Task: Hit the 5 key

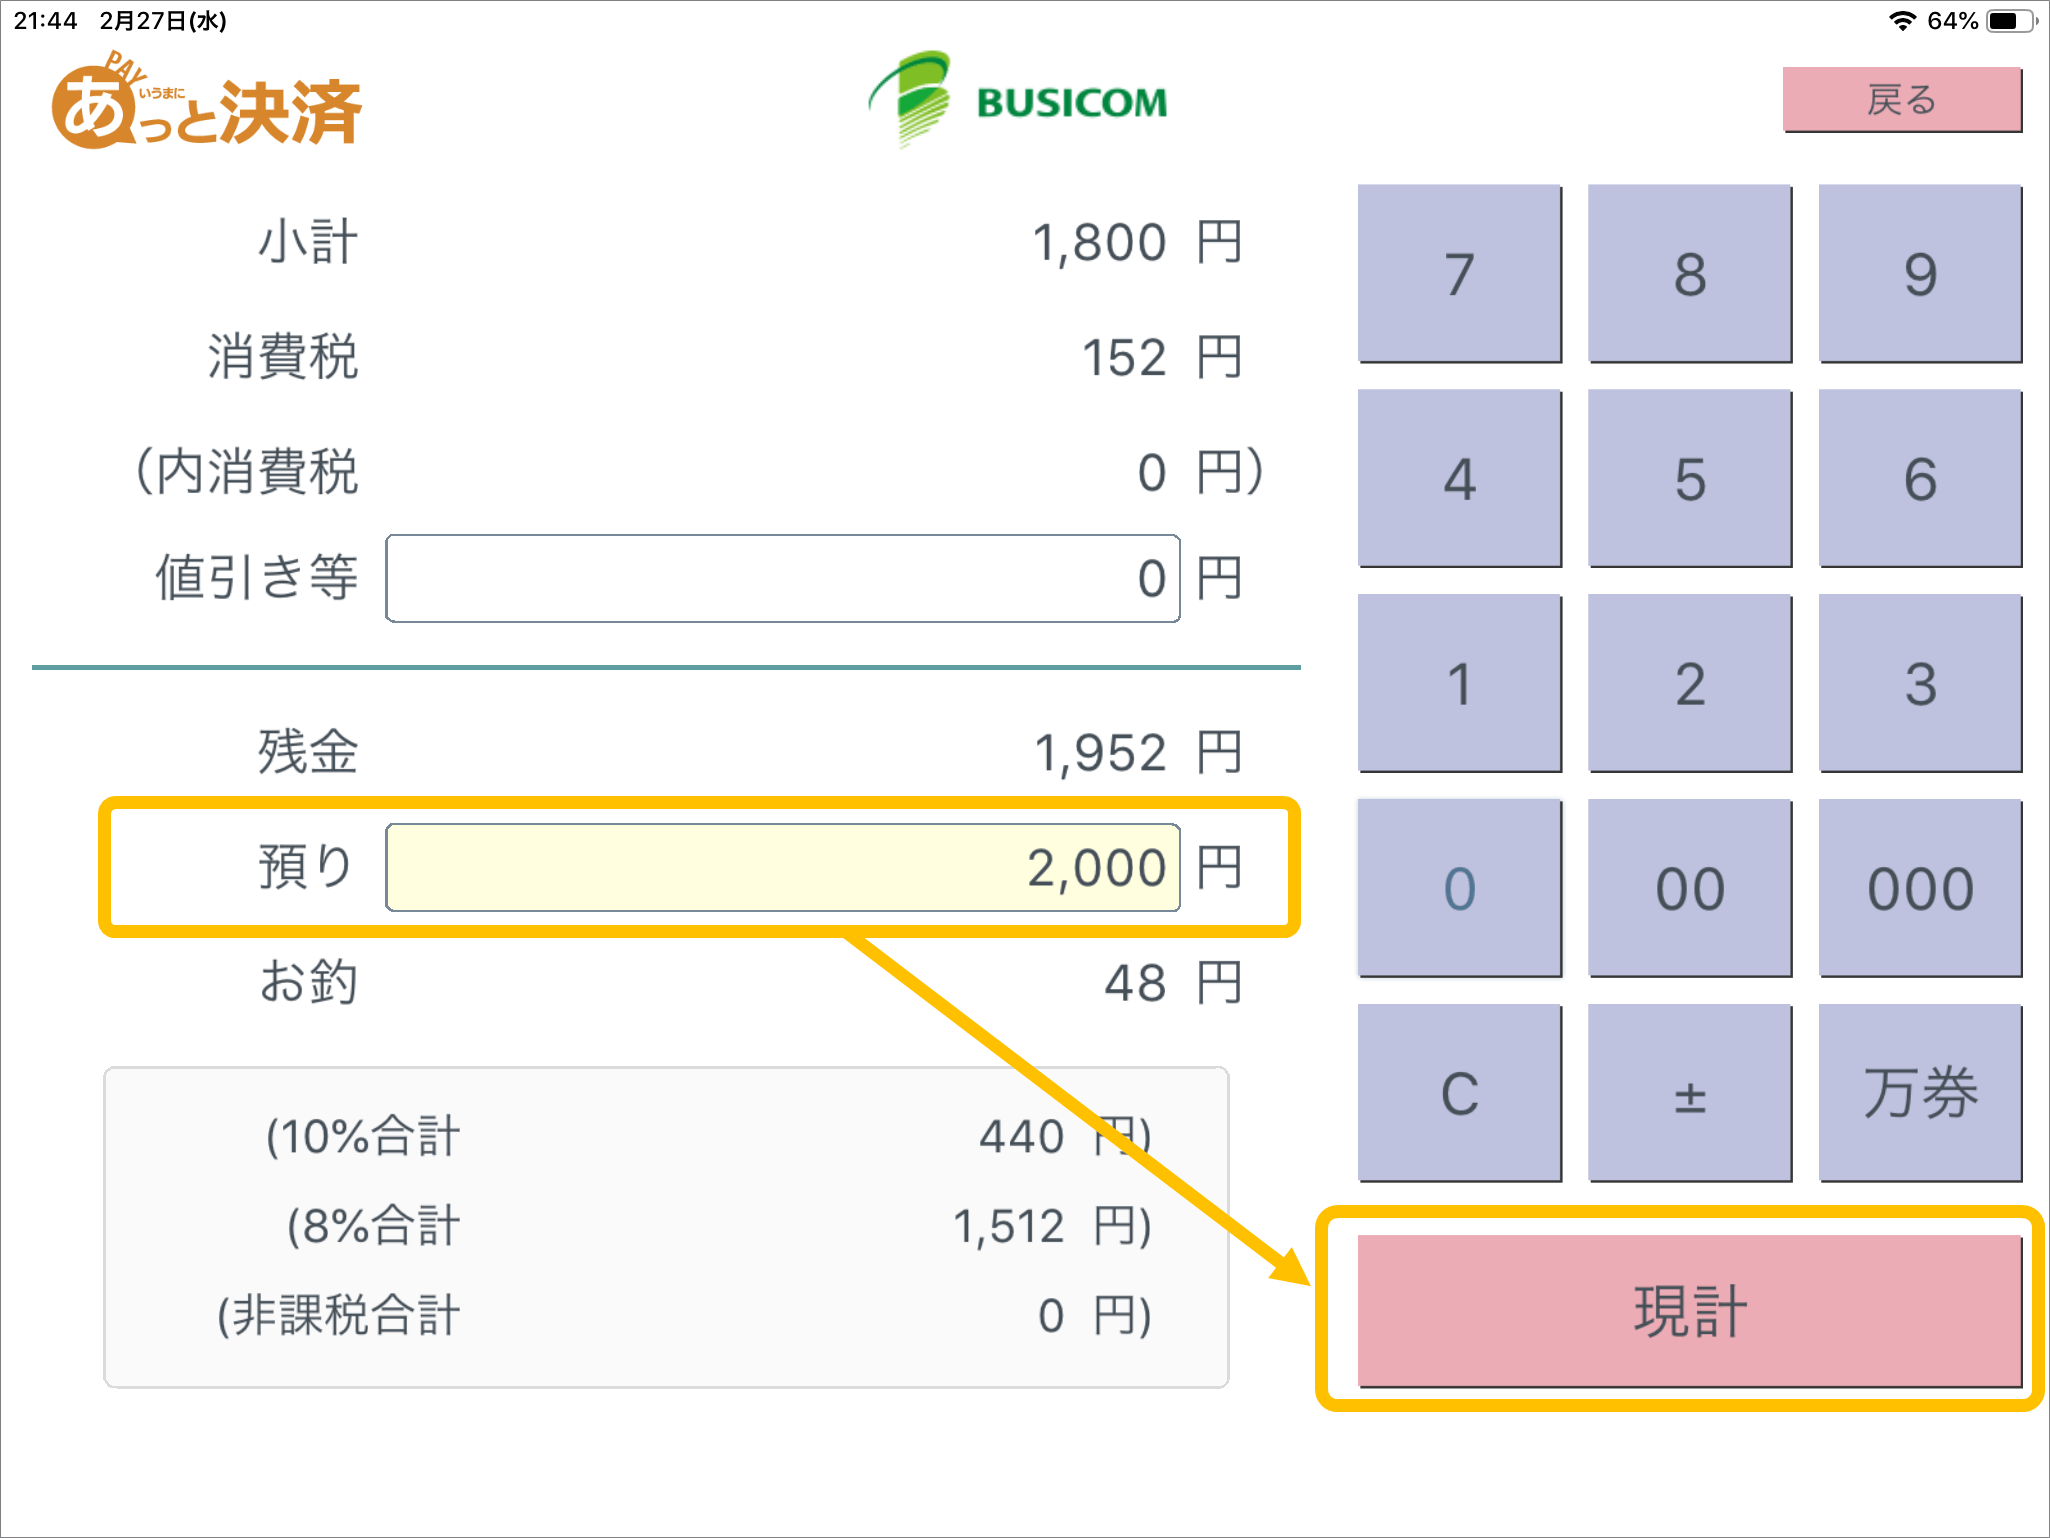Action: point(1689,478)
